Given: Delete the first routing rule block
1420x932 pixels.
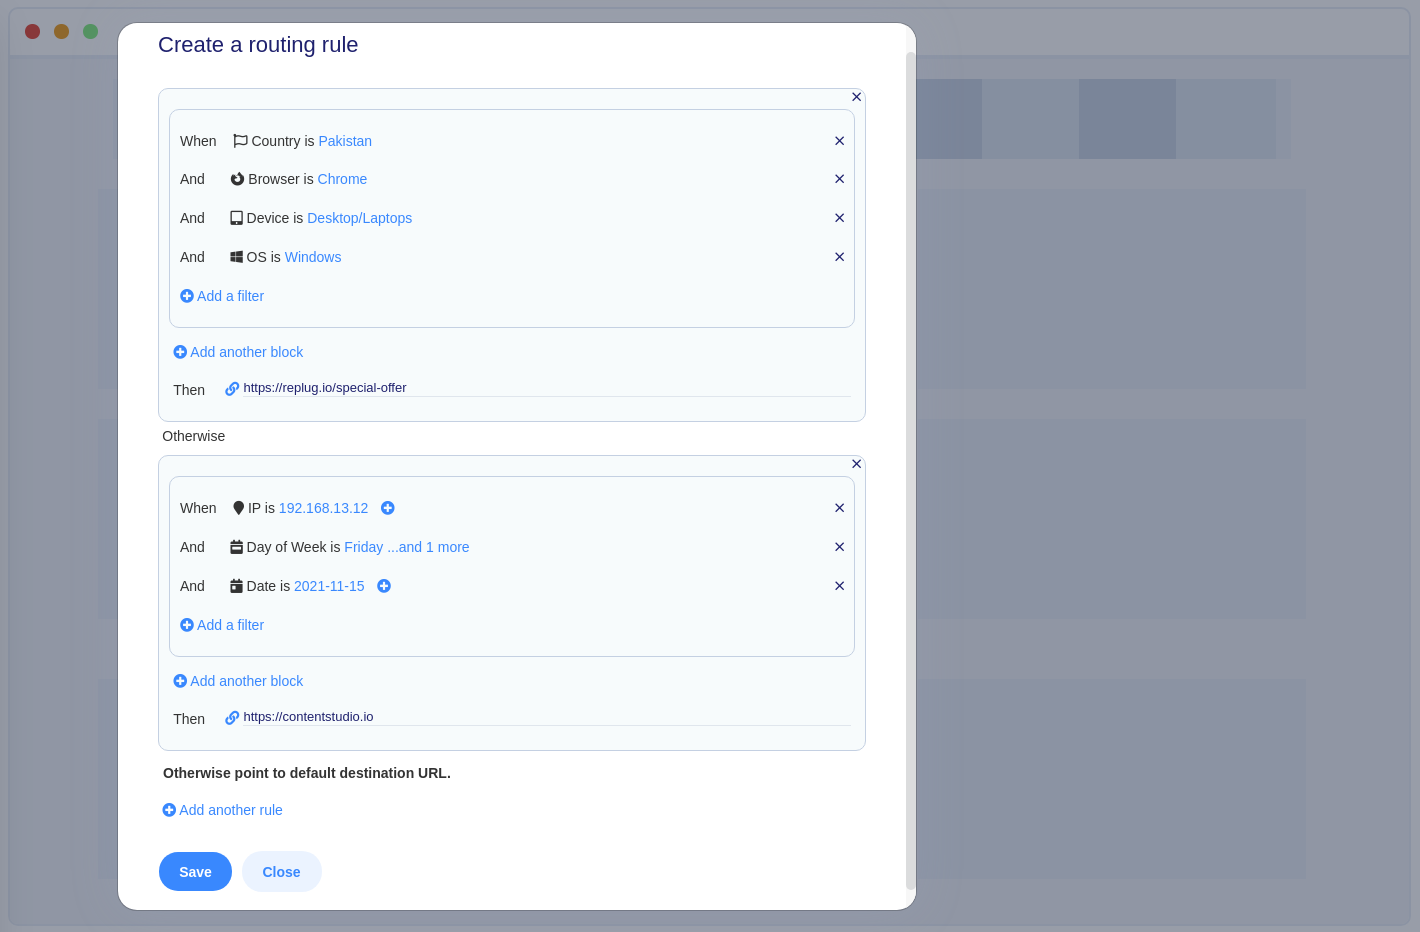Looking at the screenshot, I should click(856, 97).
